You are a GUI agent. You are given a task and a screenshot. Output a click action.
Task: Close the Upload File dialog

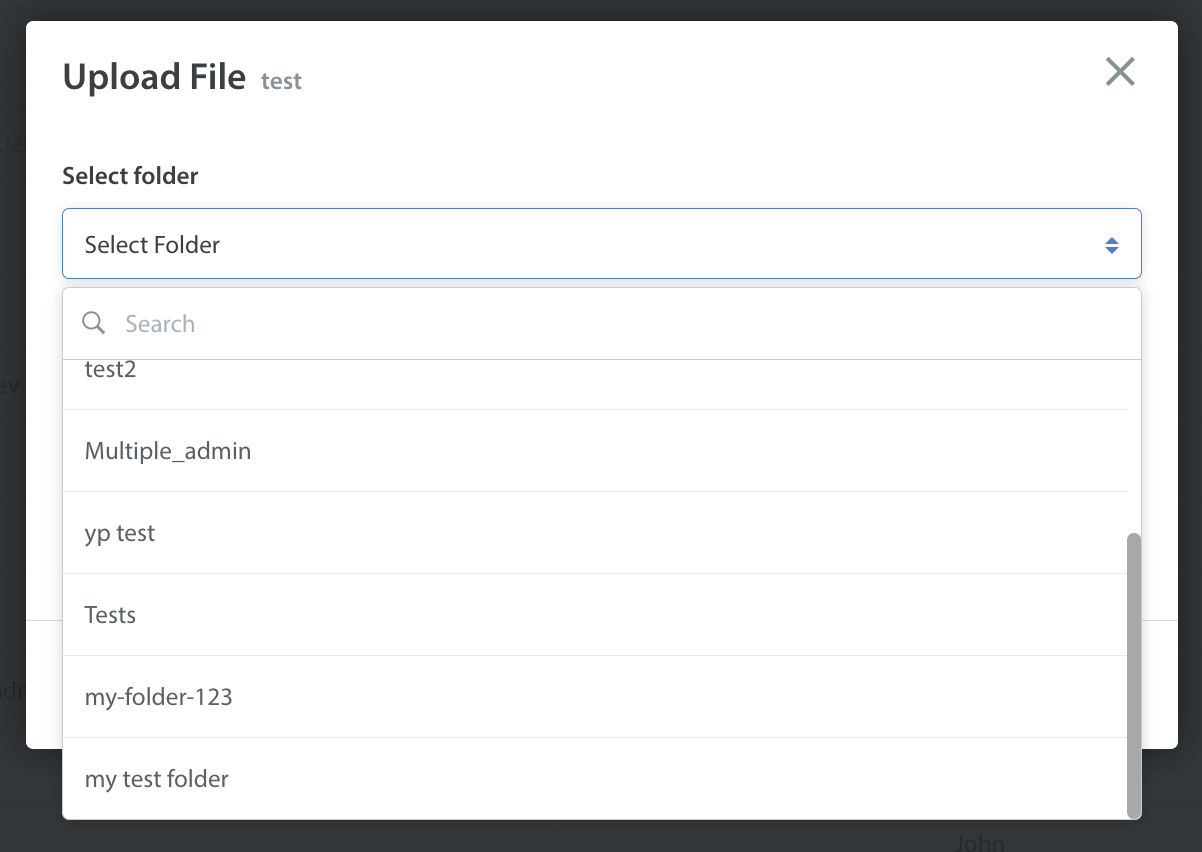(1119, 72)
